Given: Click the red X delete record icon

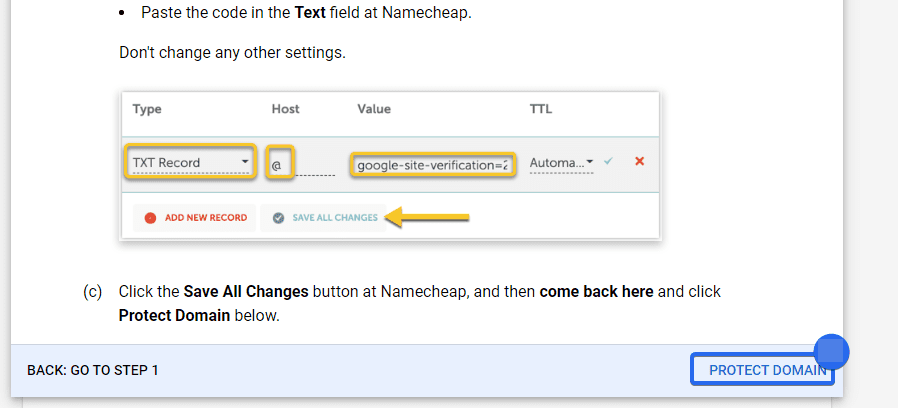Looking at the screenshot, I should click(x=639, y=161).
